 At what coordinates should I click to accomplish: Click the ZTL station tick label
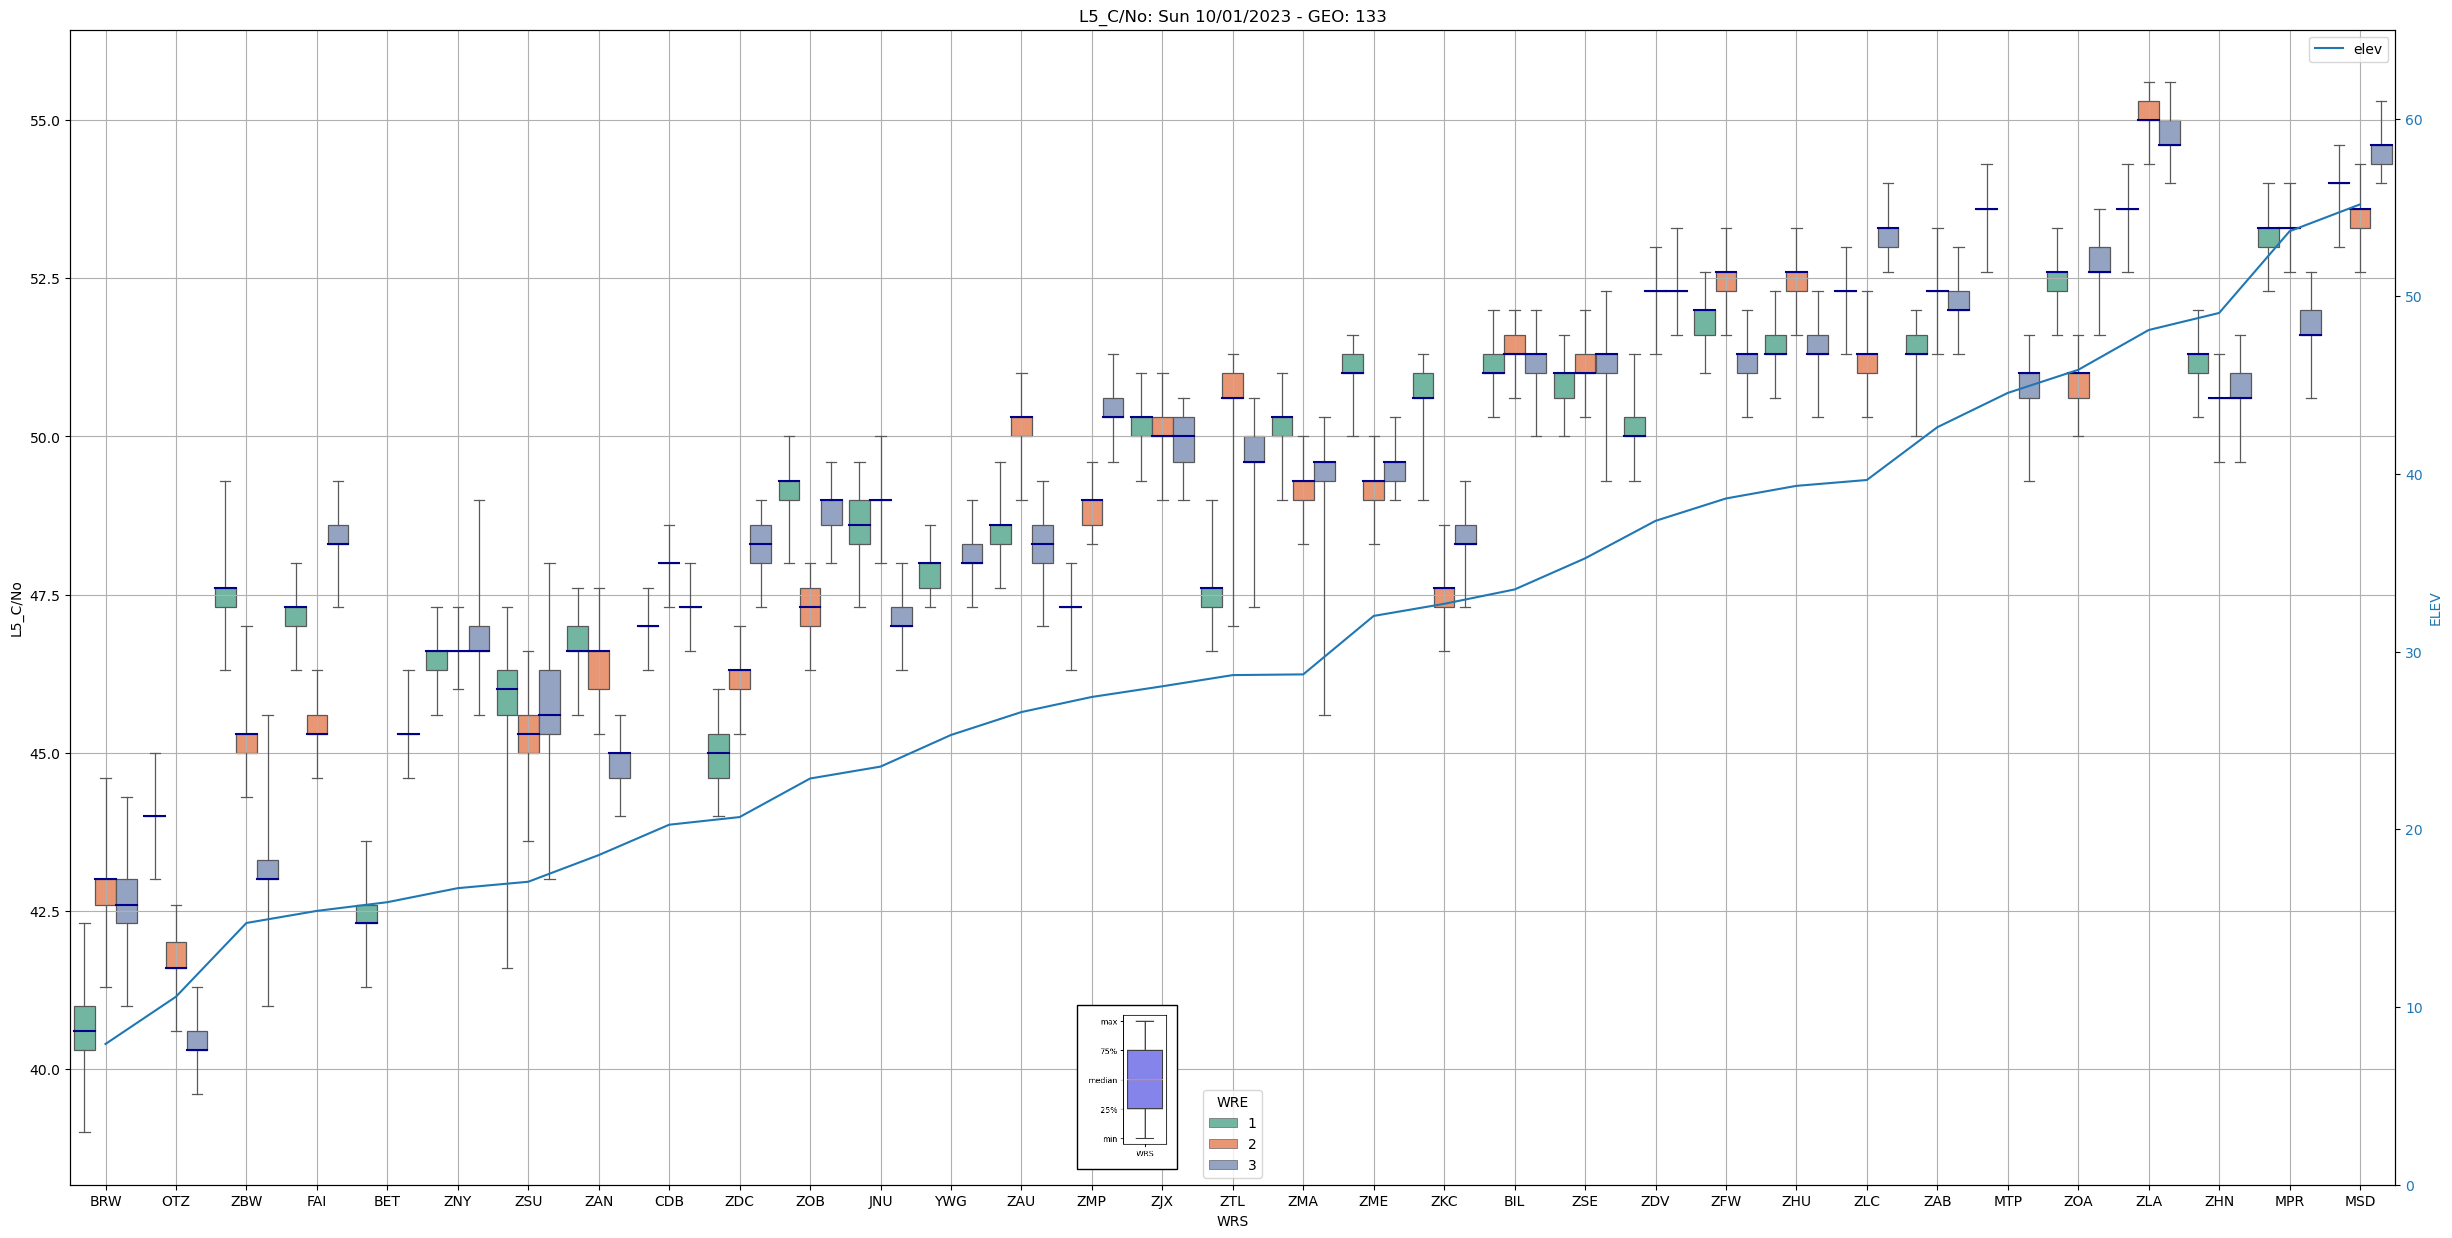[1232, 1201]
